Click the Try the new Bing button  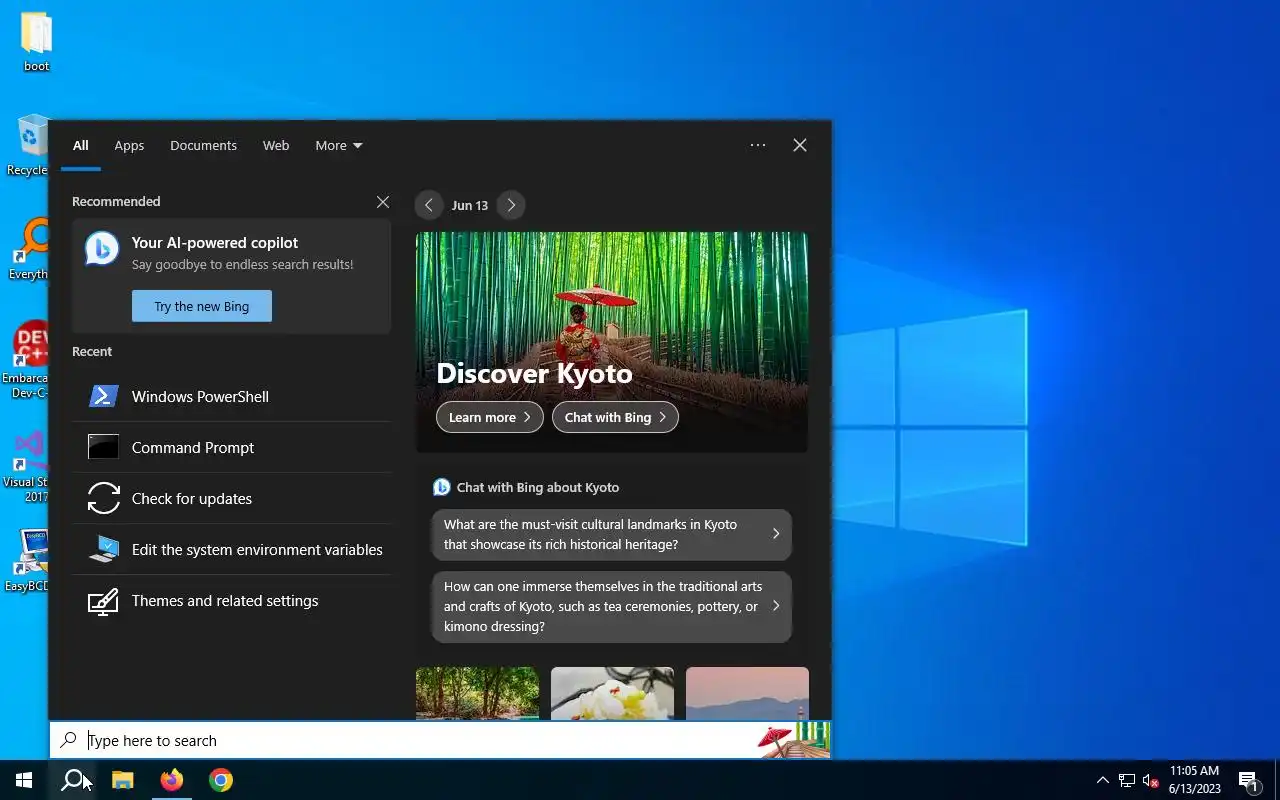202,306
